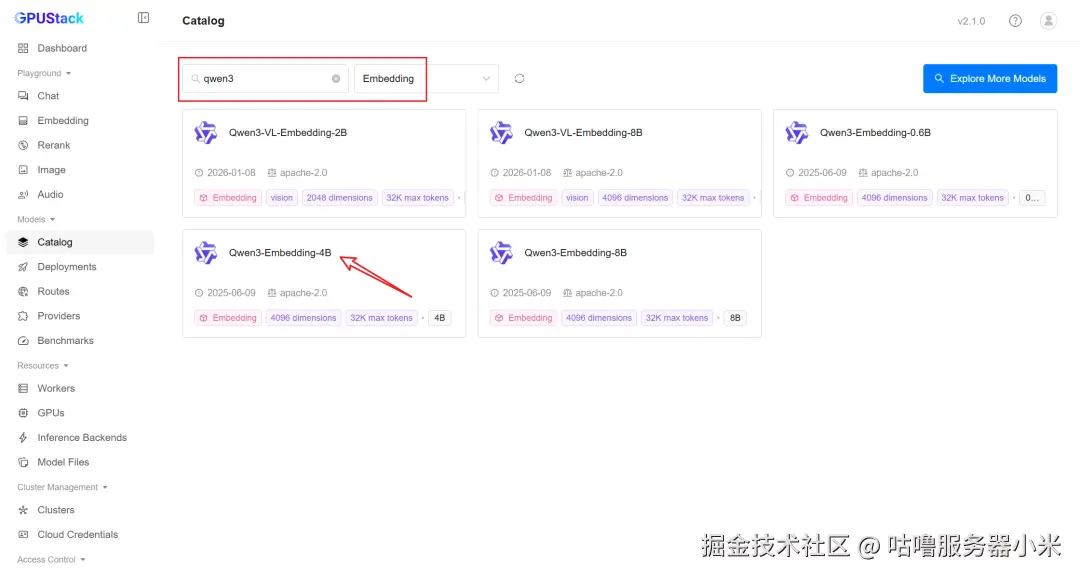Click the Qwen3-Embedding-0.6B model logo
Screen dimensions: 1080x578
coord(796,132)
